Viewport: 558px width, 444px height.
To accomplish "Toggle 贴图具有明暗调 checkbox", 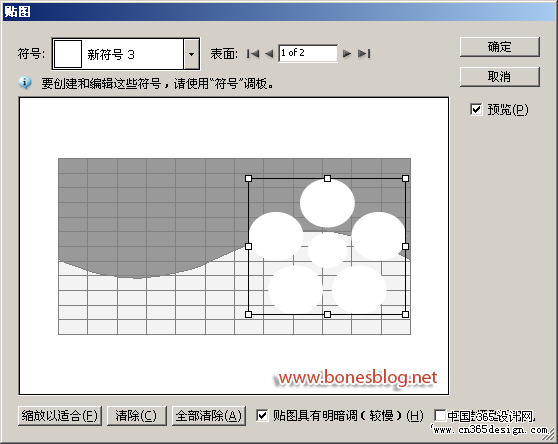I will click(x=262, y=415).
